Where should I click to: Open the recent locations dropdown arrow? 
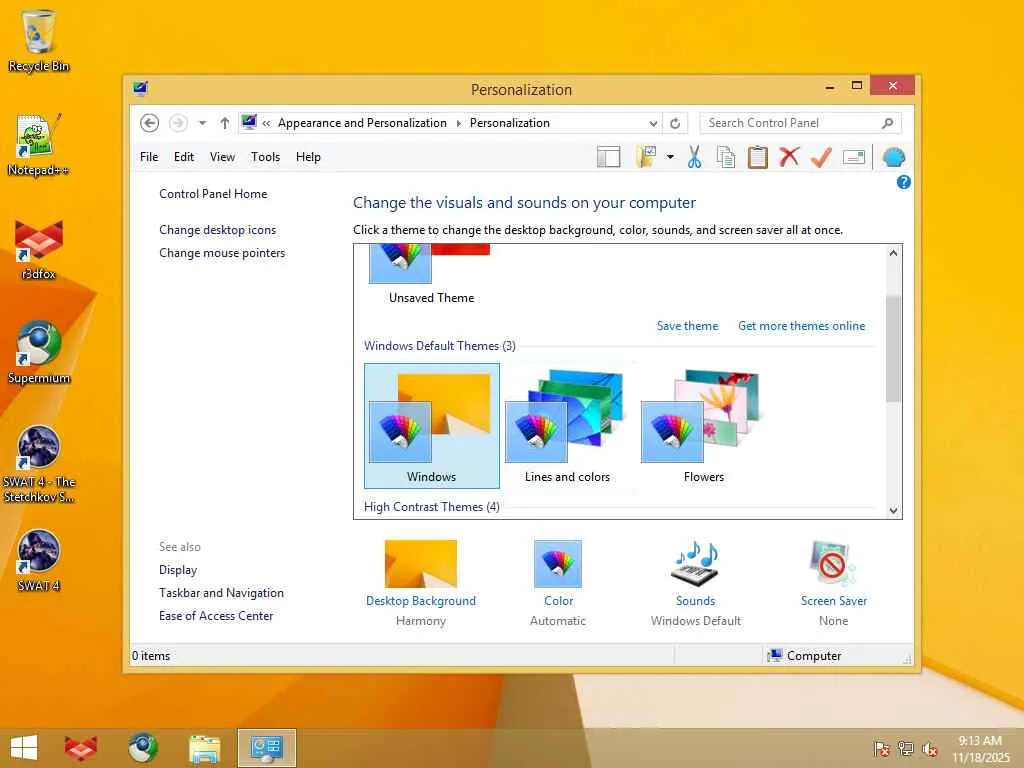202,123
